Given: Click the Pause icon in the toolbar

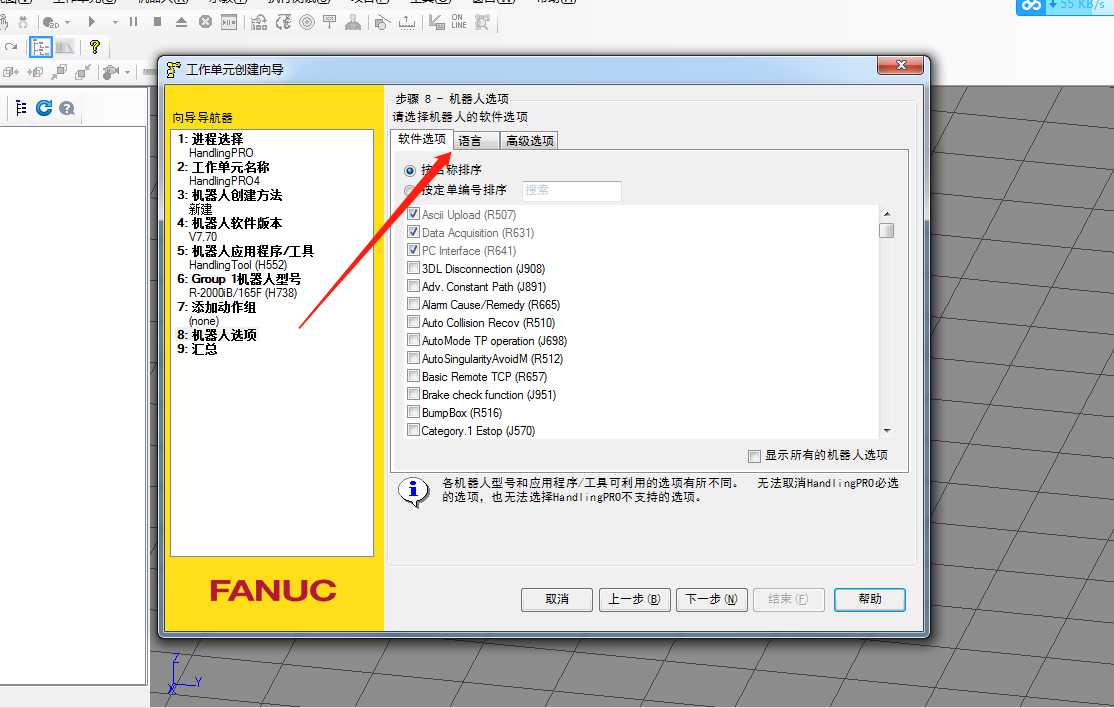Looking at the screenshot, I should 133,22.
